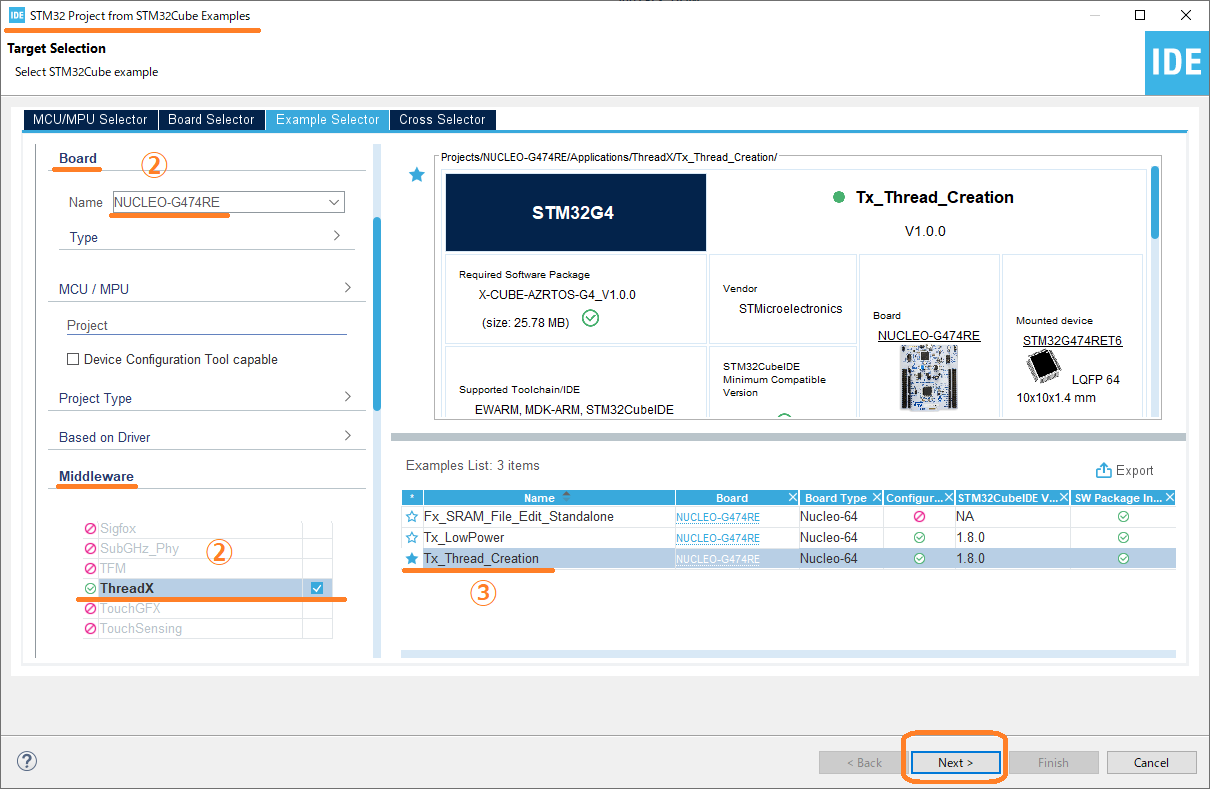Expand the Based on Driver section
1210x789 pixels.
347,436
